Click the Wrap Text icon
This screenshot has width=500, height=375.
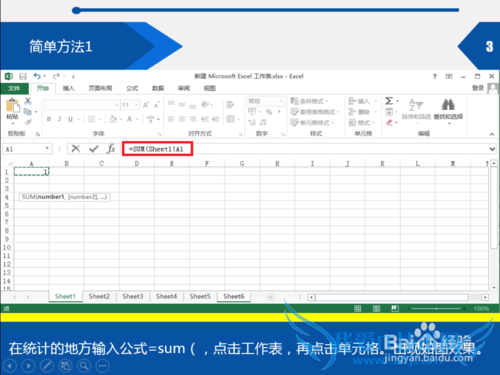pyautogui.click(x=230, y=105)
